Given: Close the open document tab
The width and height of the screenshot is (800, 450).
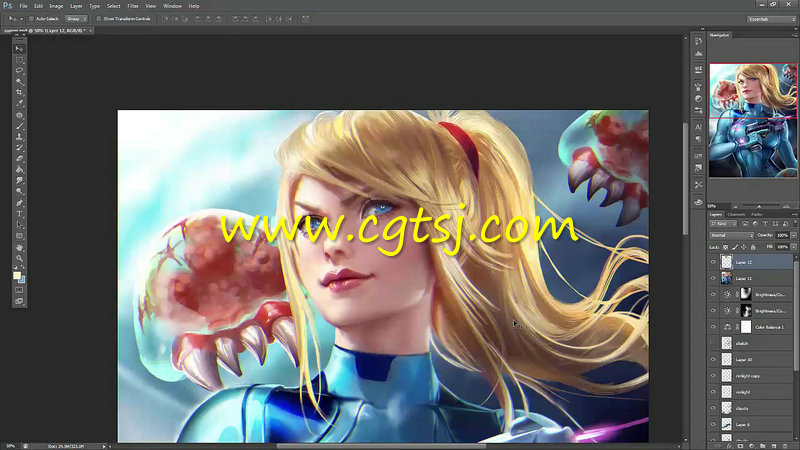Looking at the screenshot, I should (90, 31).
